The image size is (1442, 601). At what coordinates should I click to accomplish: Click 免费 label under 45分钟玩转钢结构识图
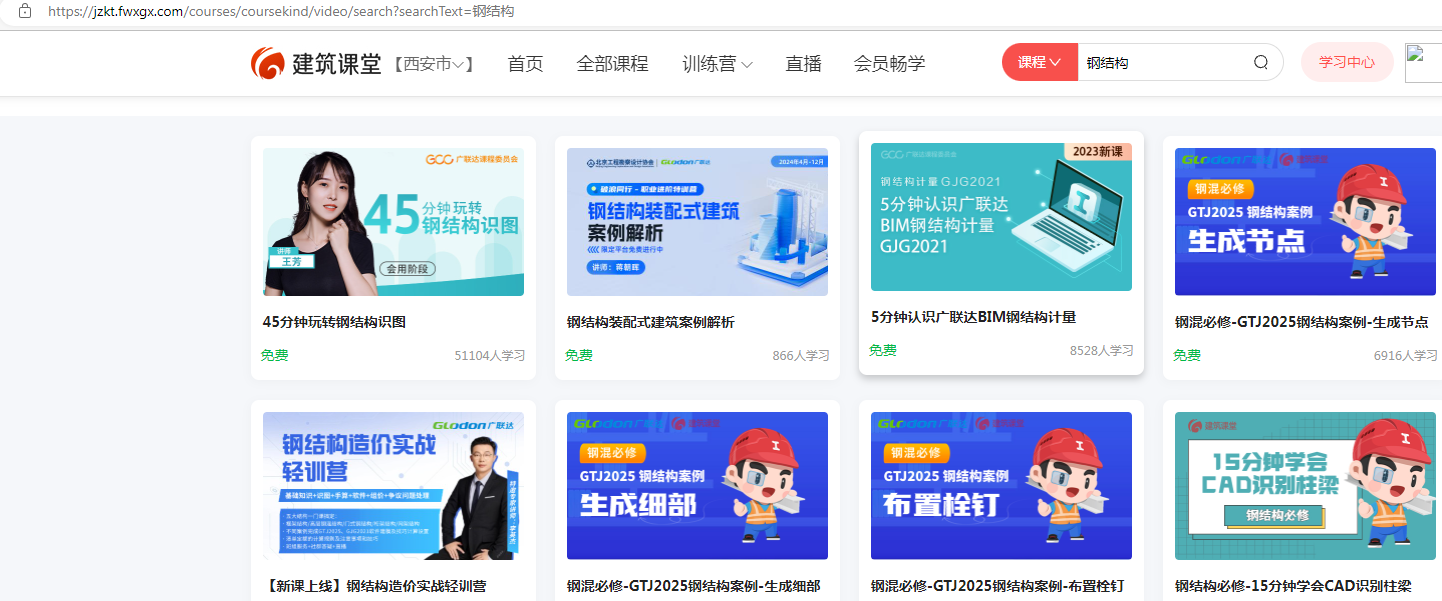pos(274,355)
